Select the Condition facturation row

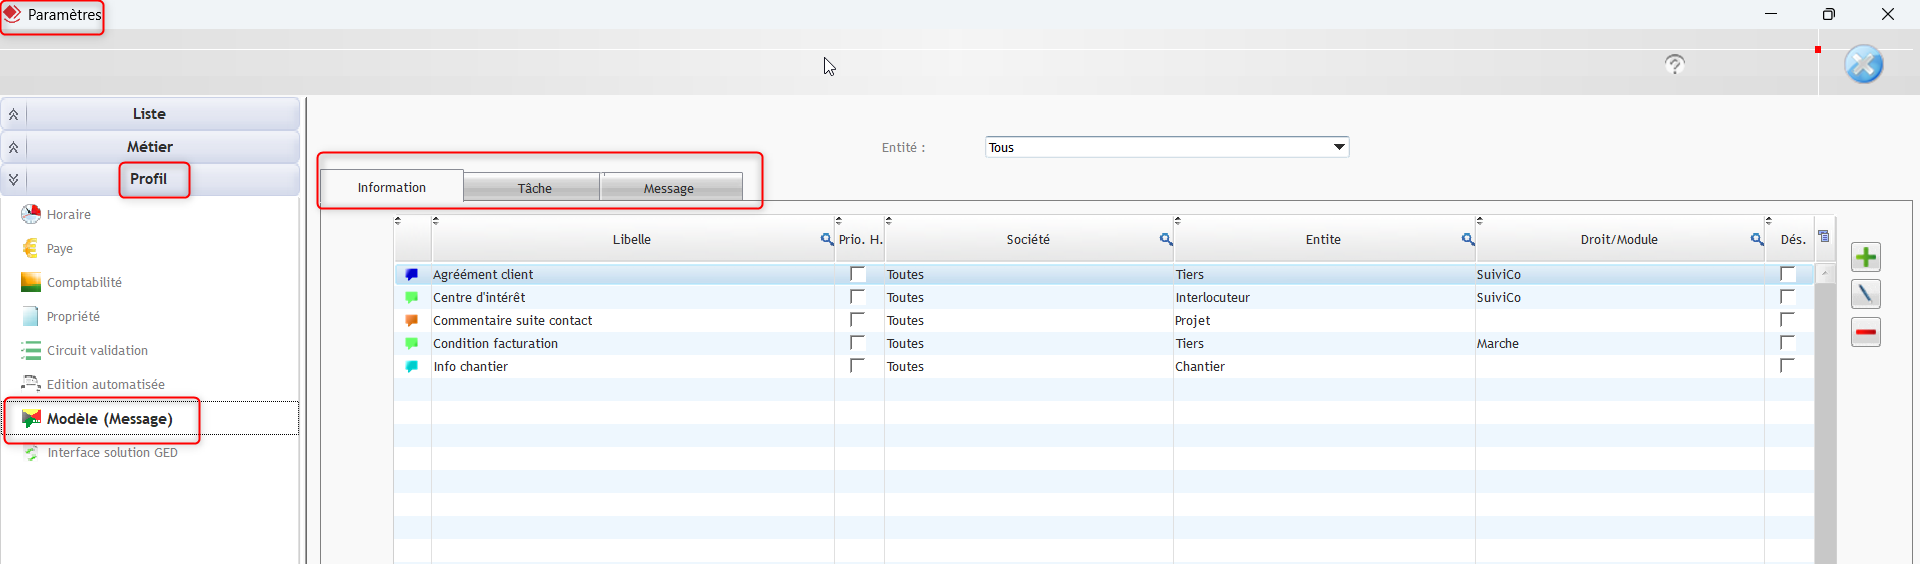[495, 343]
